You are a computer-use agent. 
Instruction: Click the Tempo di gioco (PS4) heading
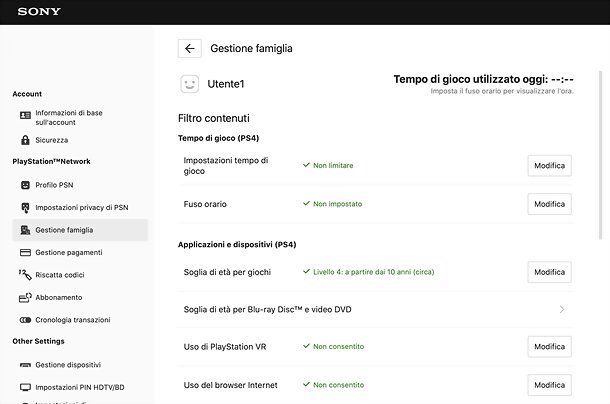coord(218,138)
